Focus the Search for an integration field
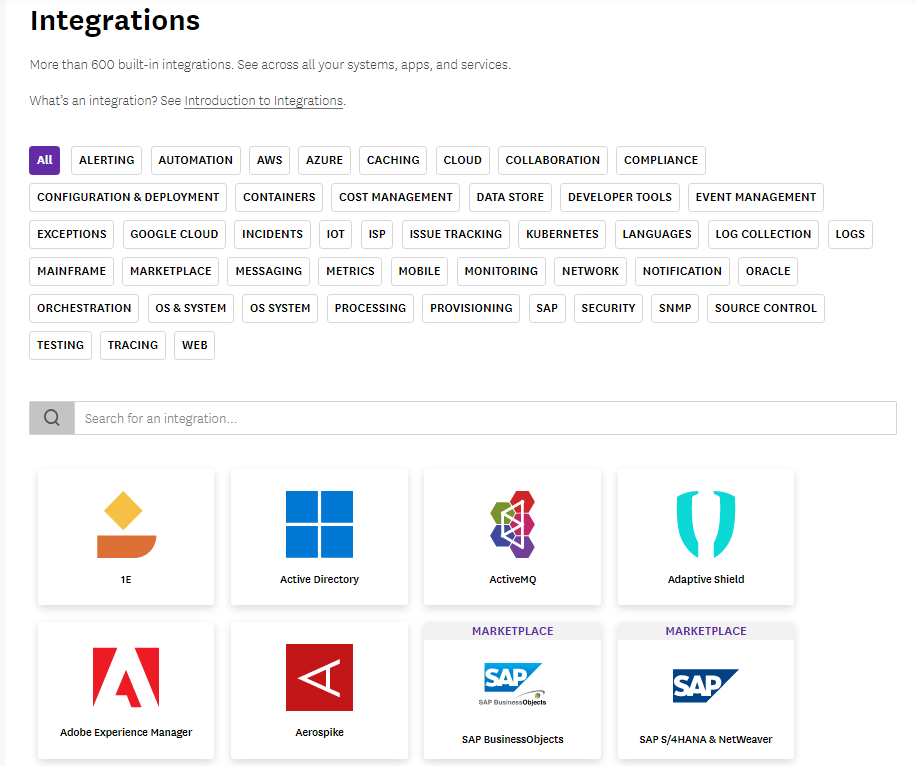 (485, 418)
